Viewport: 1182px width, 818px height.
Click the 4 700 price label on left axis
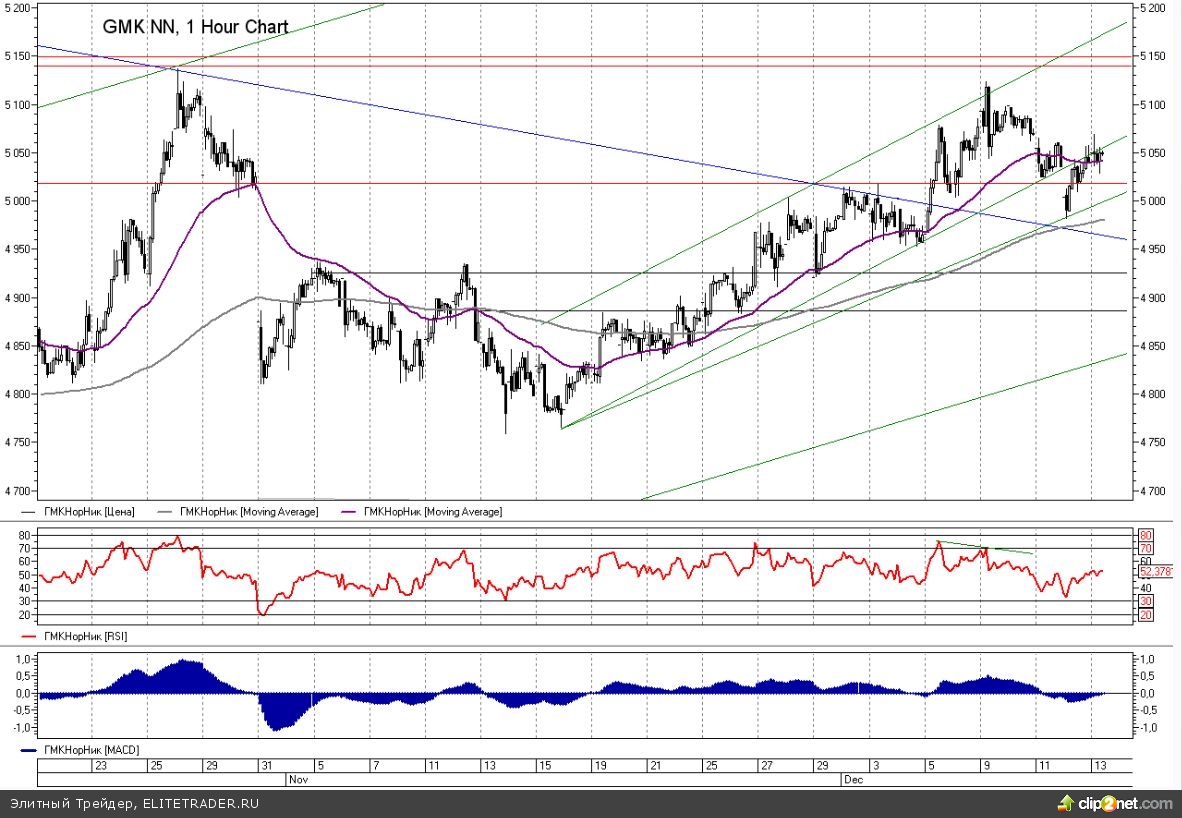point(19,491)
